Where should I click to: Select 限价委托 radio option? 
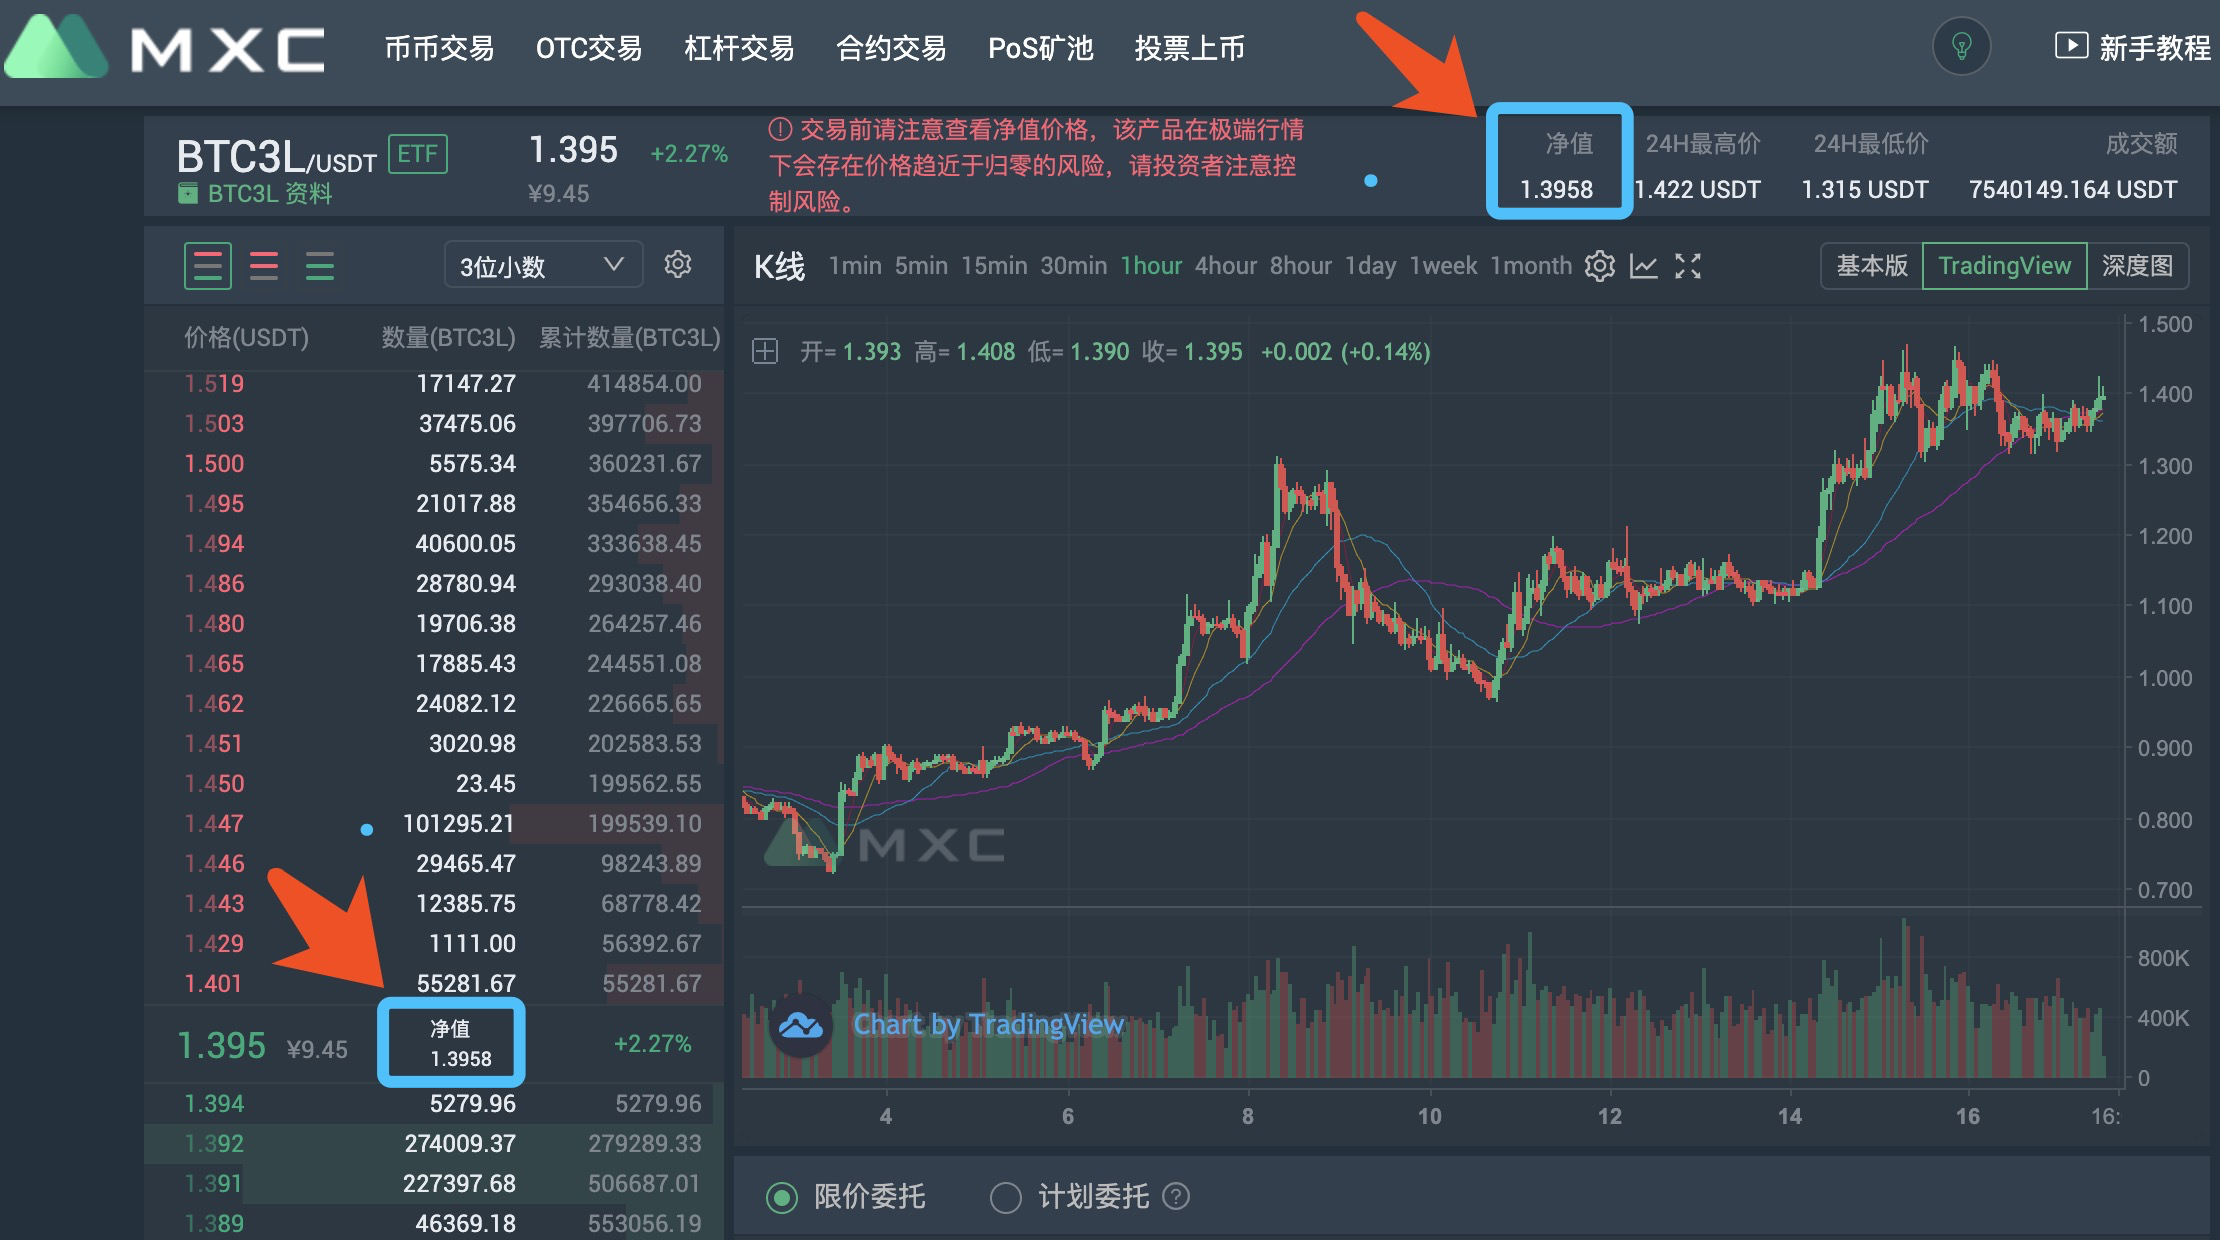click(x=782, y=1197)
